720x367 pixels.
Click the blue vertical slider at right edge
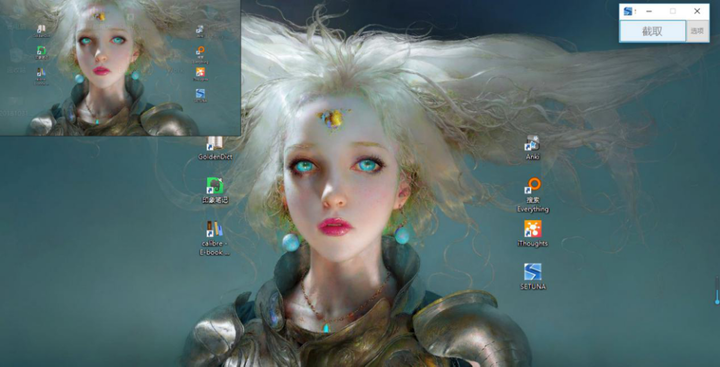pyautogui.click(x=717, y=290)
